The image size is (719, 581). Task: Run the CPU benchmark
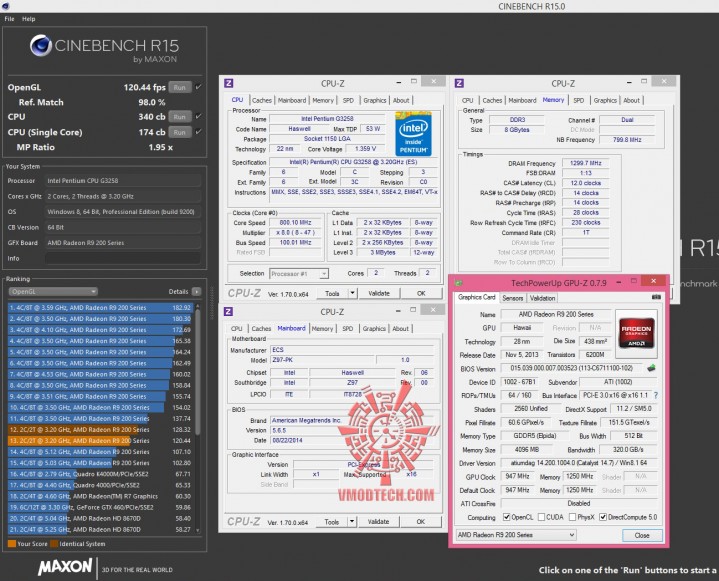[x=180, y=117]
